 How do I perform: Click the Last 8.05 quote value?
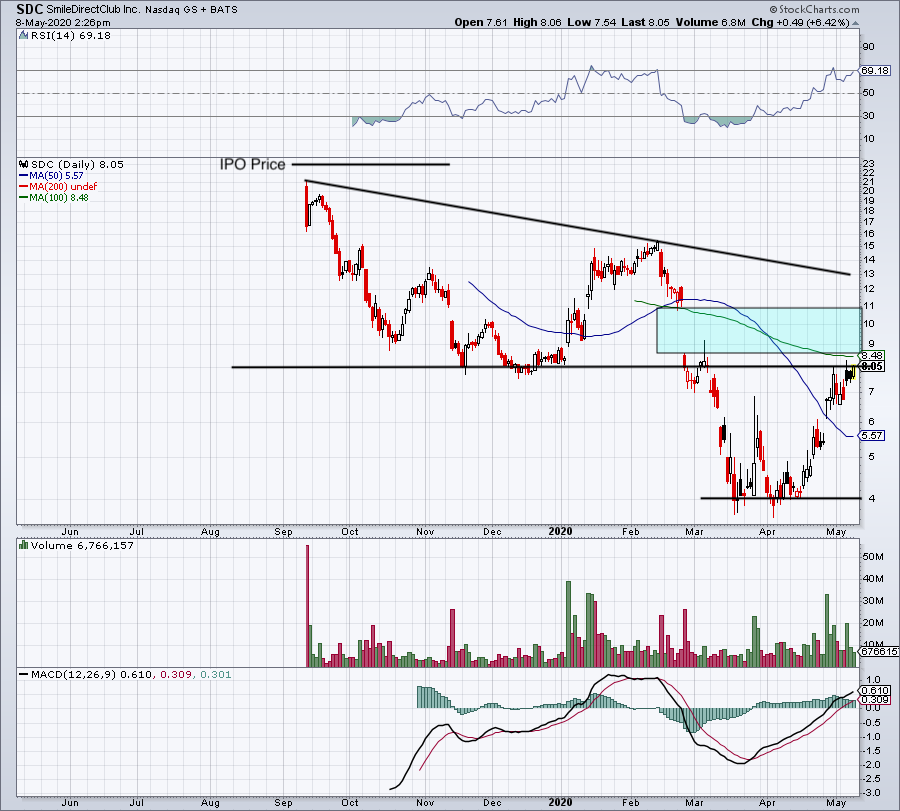tap(646, 22)
